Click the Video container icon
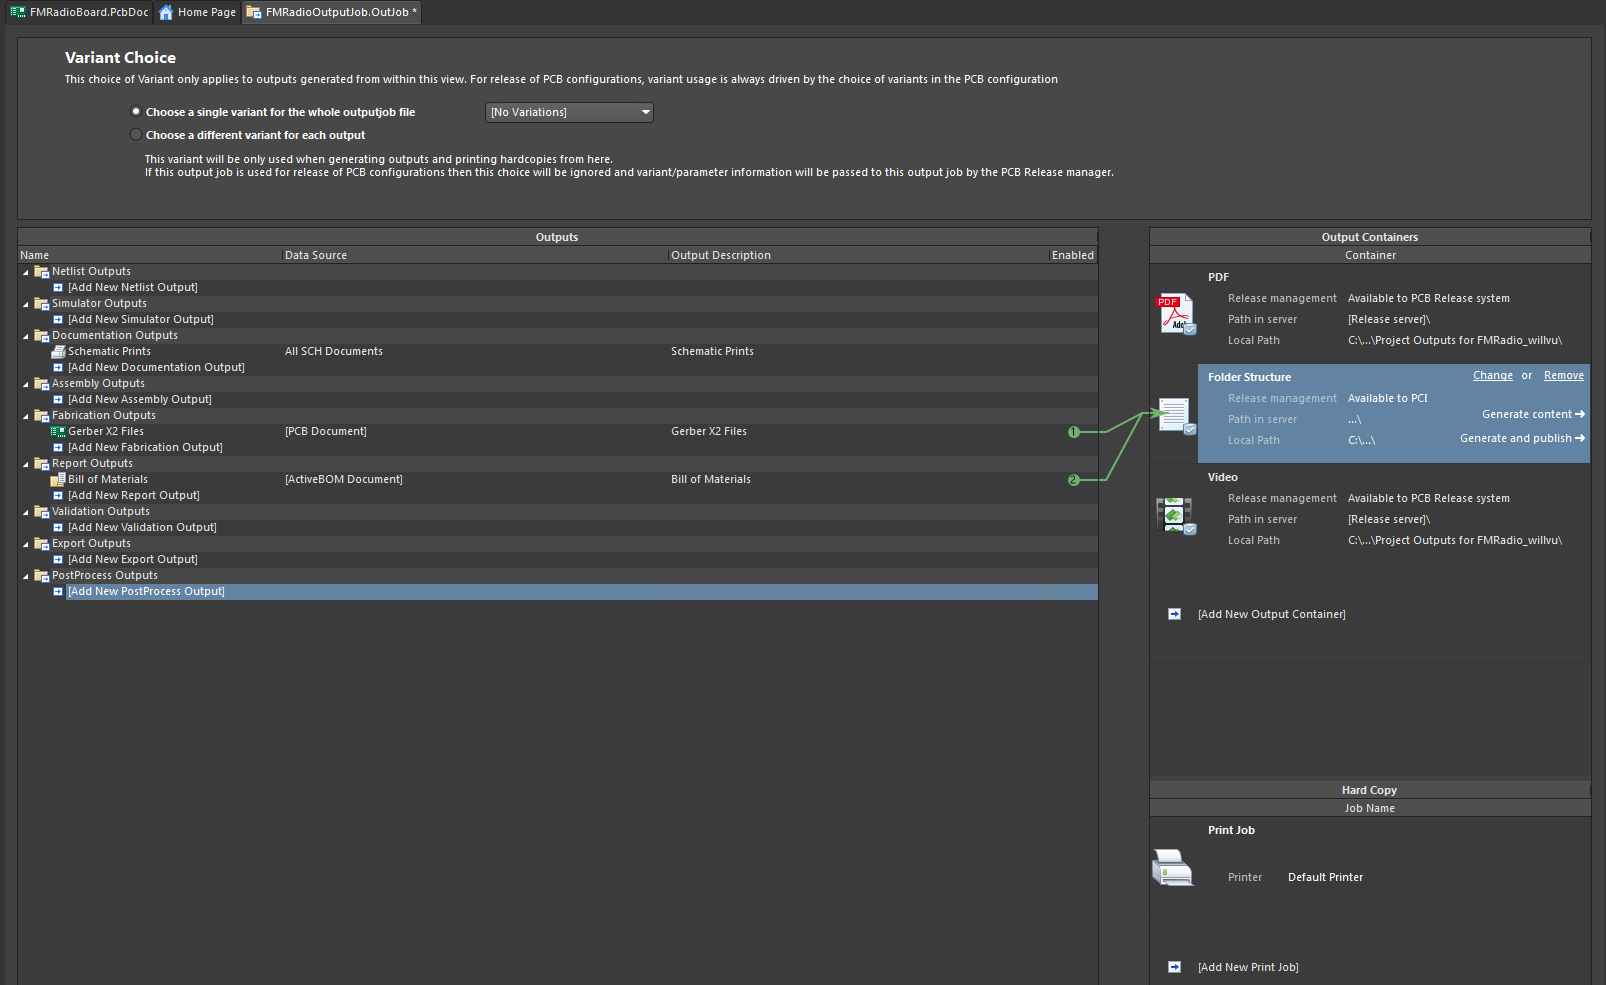 point(1176,516)
